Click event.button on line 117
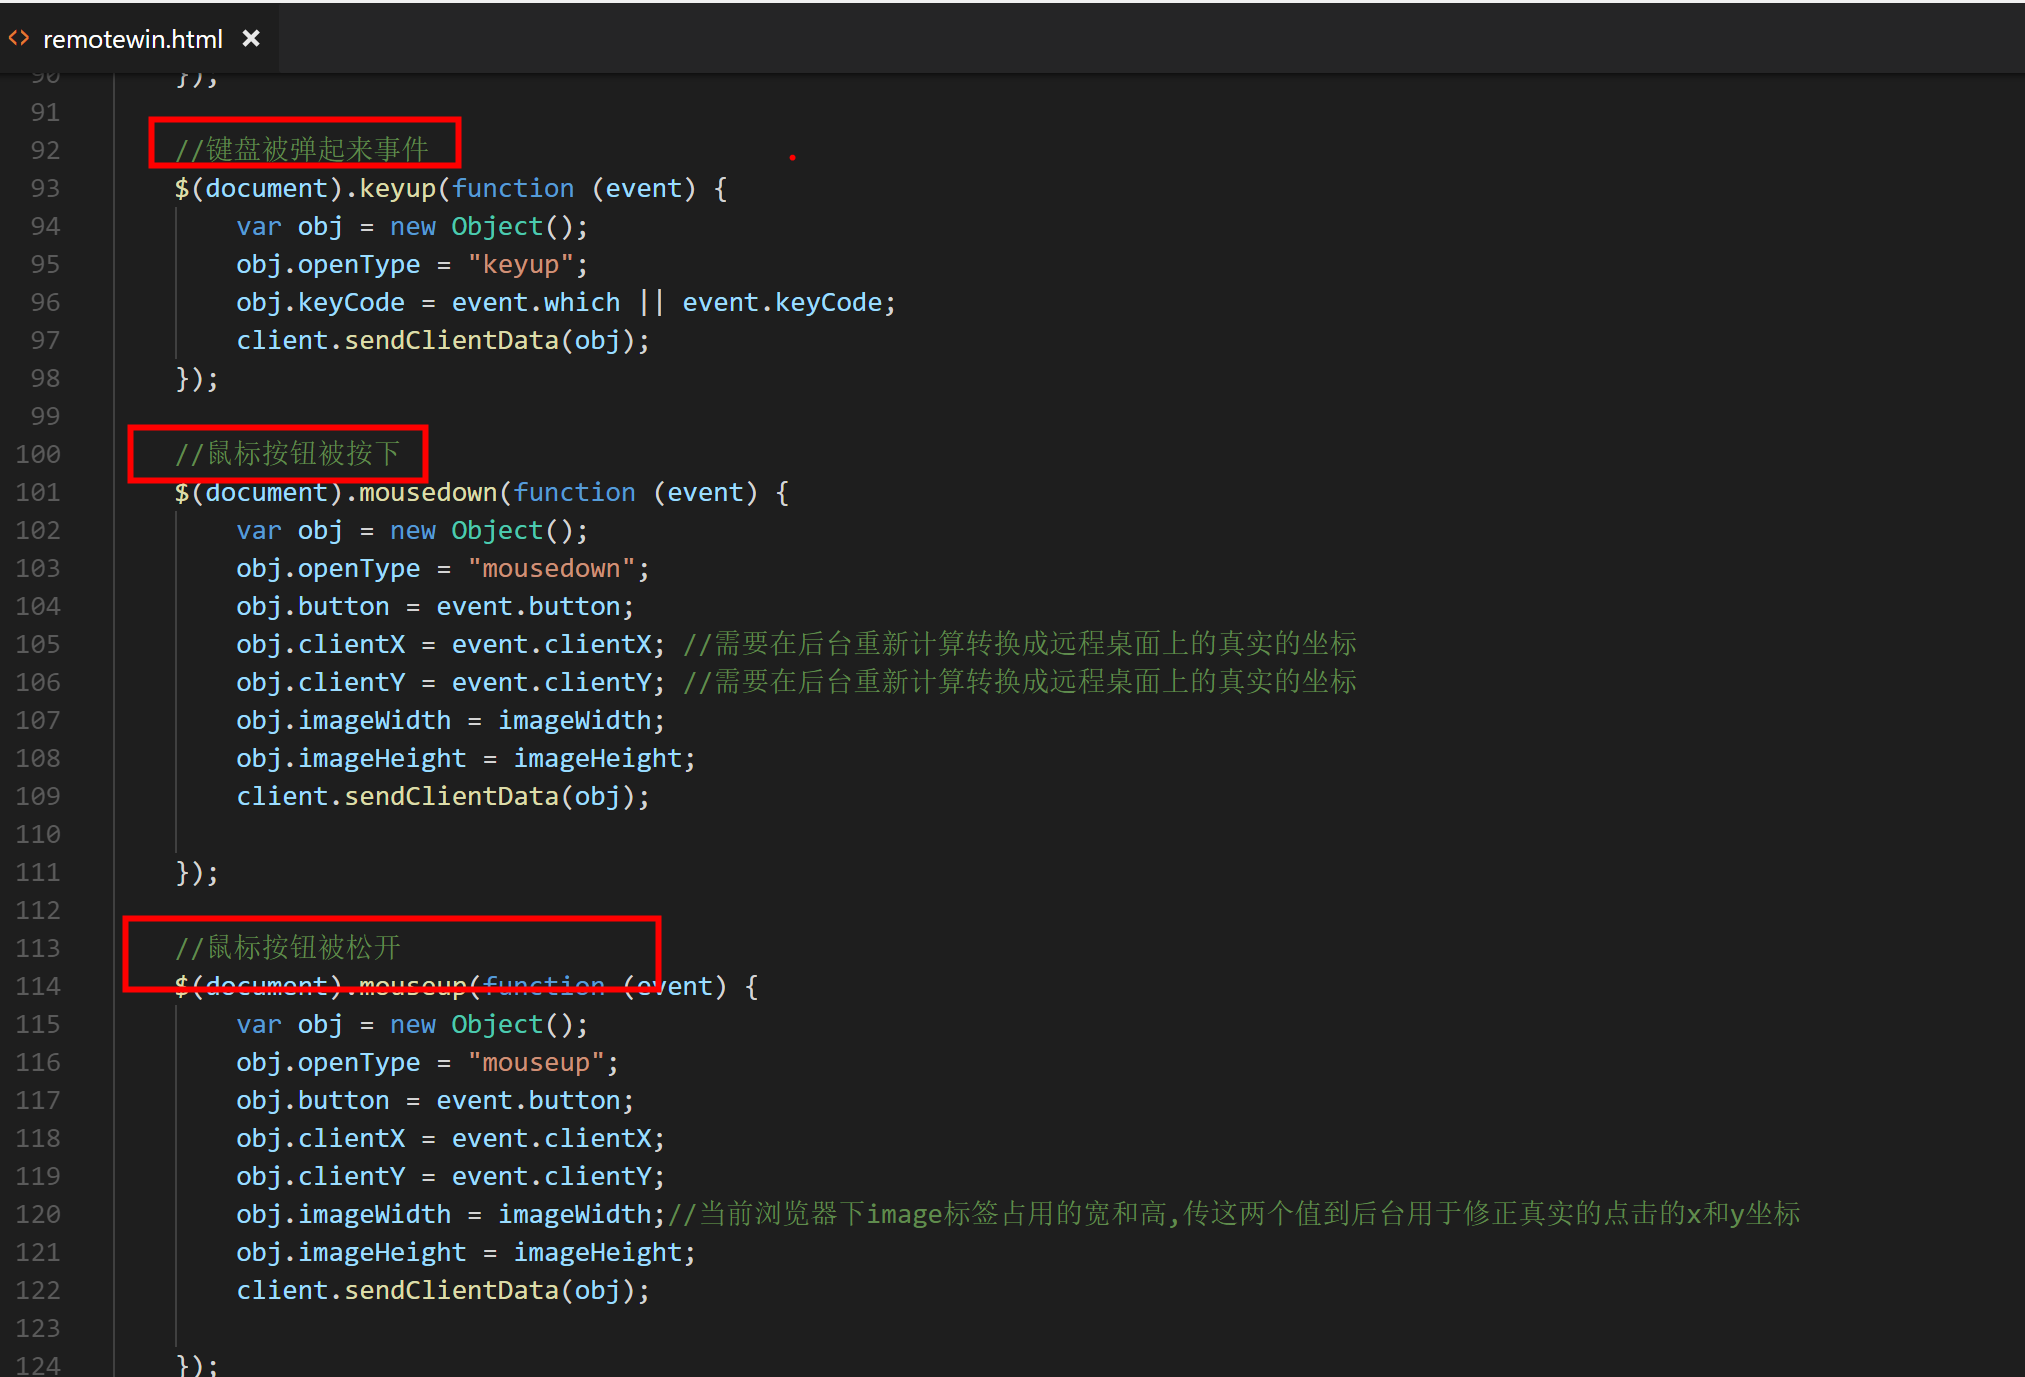This screenshot has width=2025, height=1377. pyautogui.click(x=528, y=1100)
